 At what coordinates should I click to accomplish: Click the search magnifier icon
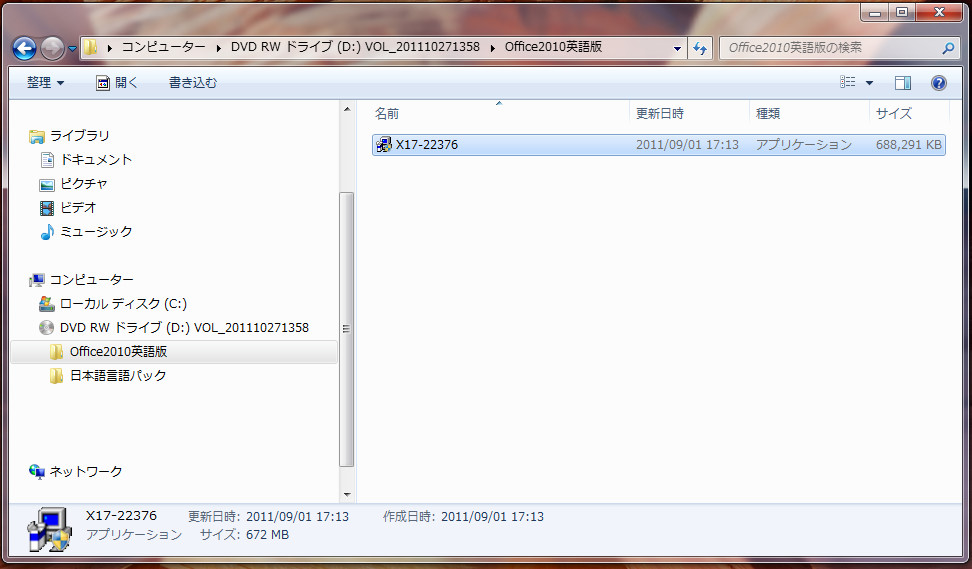click(x=948, y=48)
